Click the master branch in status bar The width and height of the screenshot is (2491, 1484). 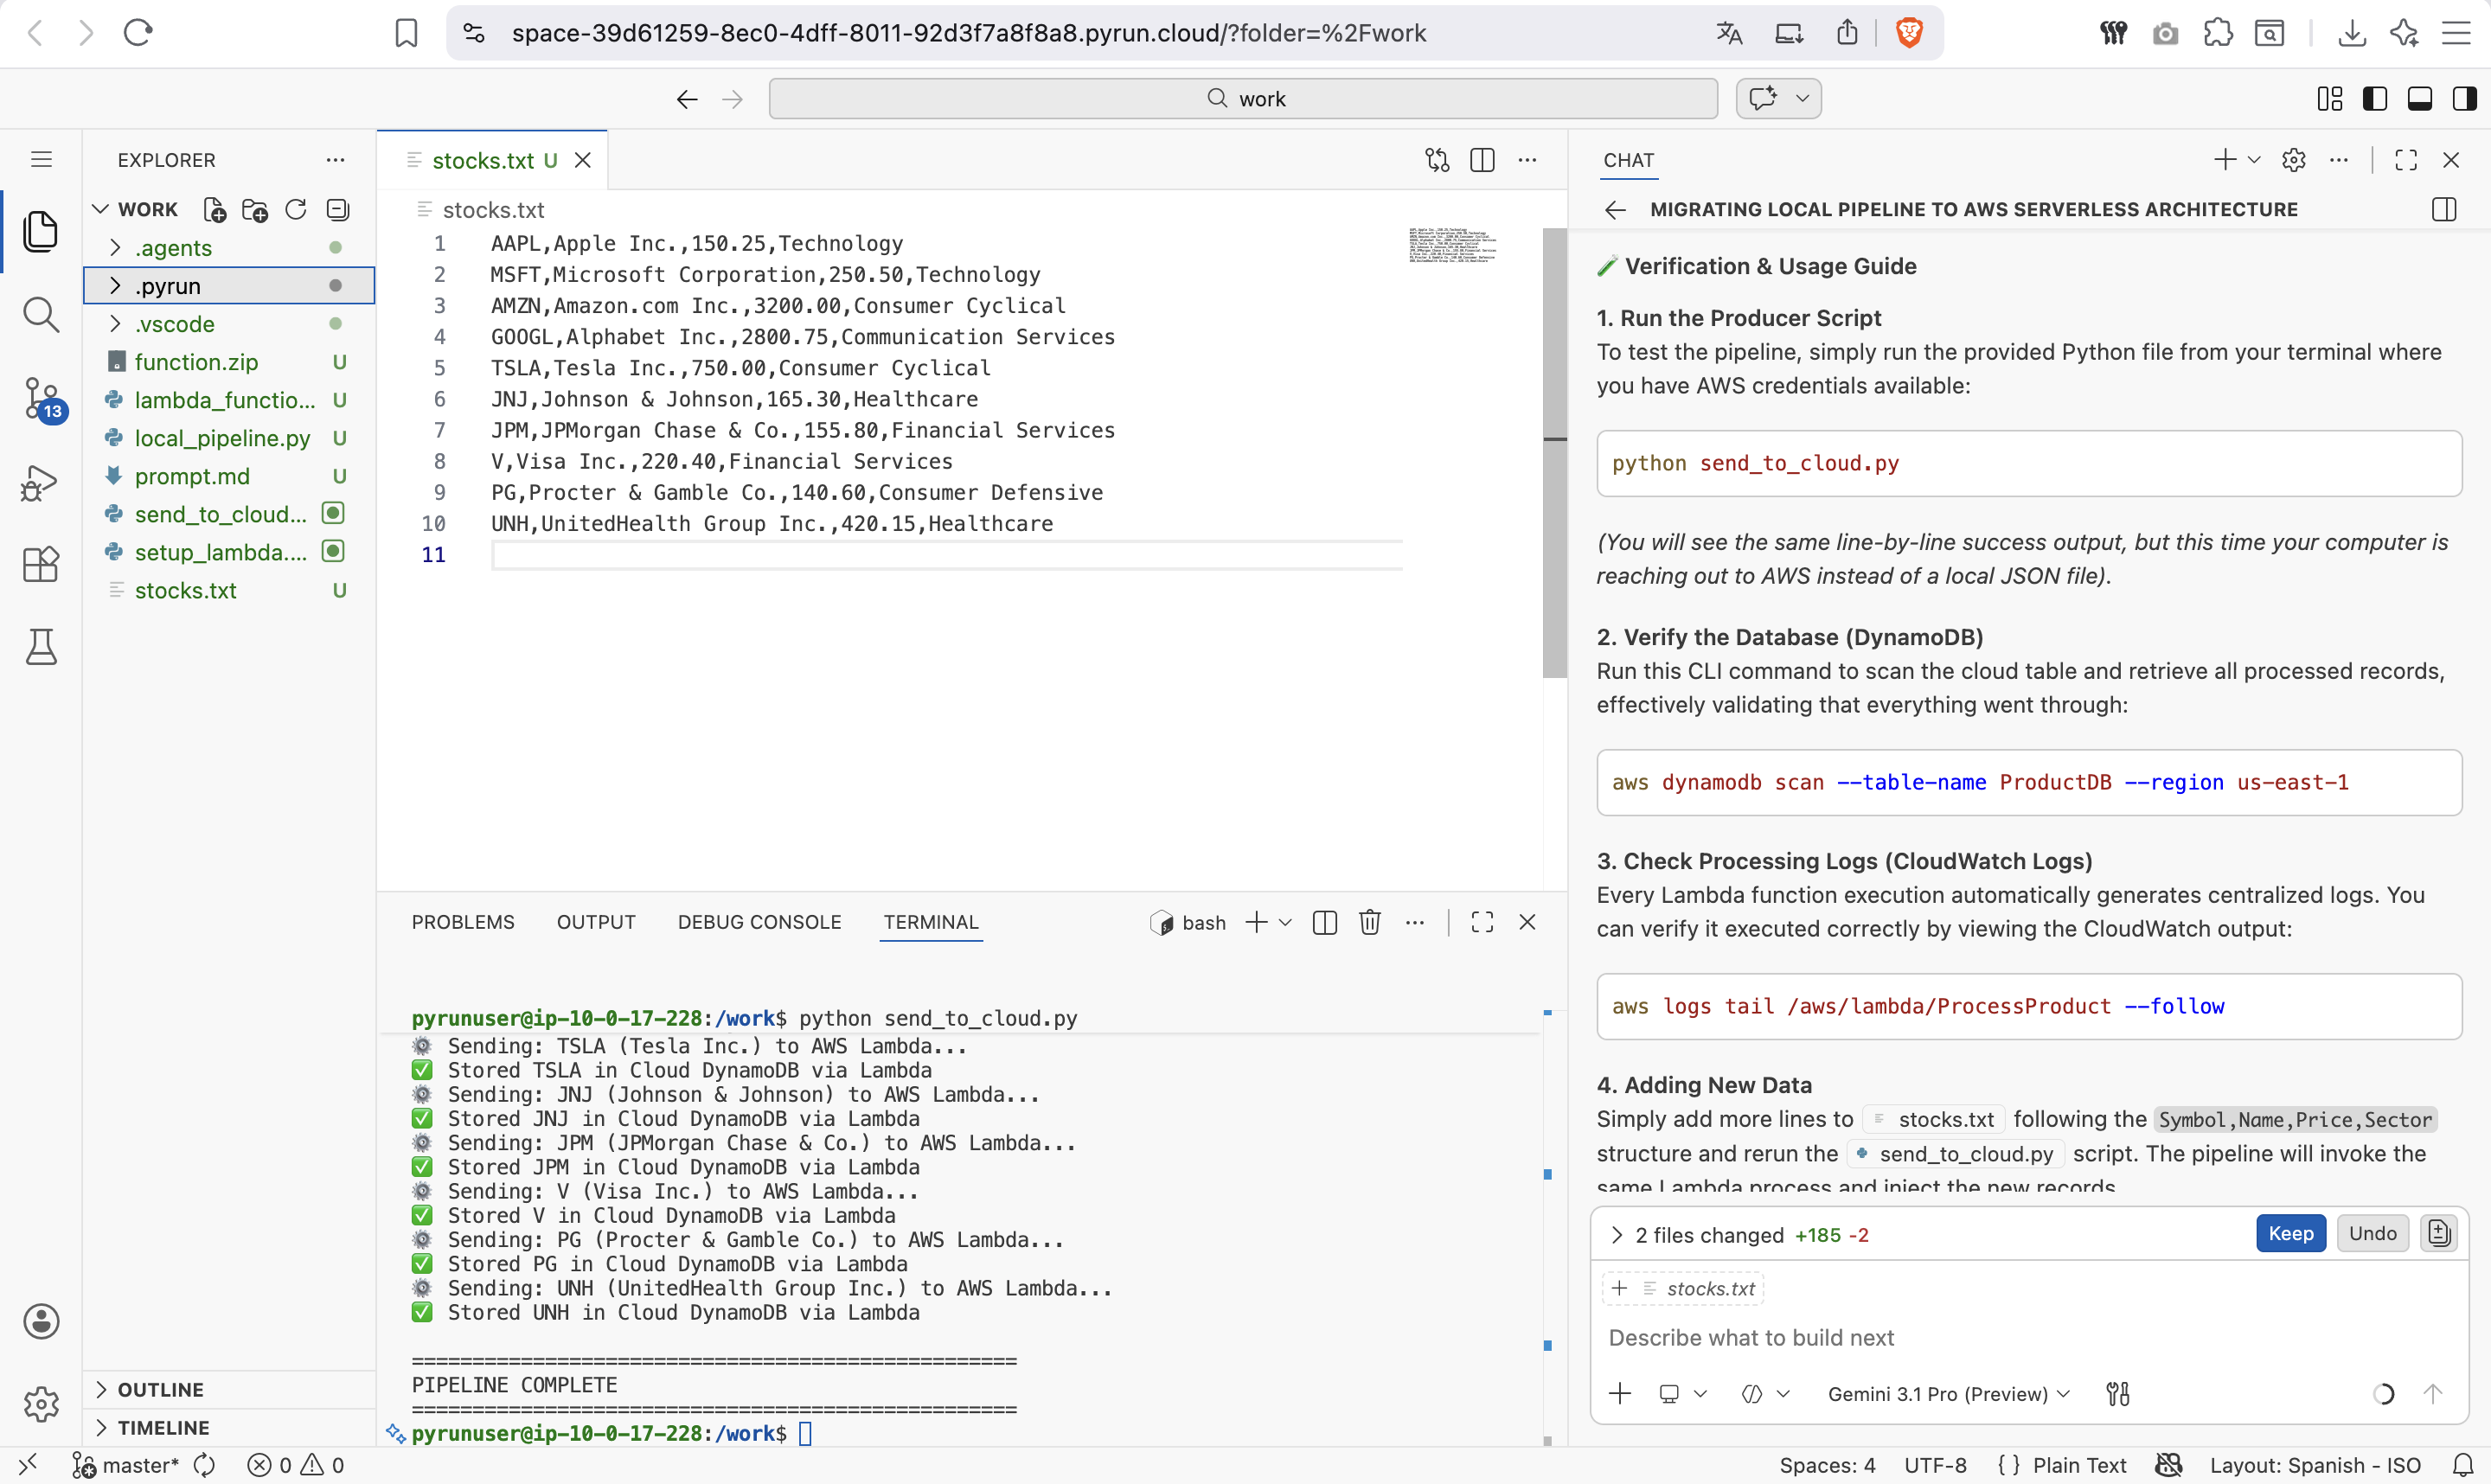tap(127, 1465)
